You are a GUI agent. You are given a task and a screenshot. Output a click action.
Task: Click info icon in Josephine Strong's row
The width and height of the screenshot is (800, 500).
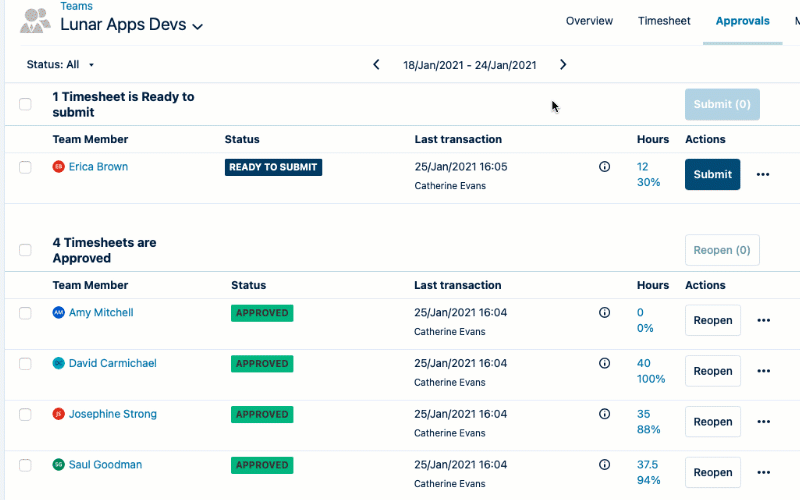click(604, 414)
